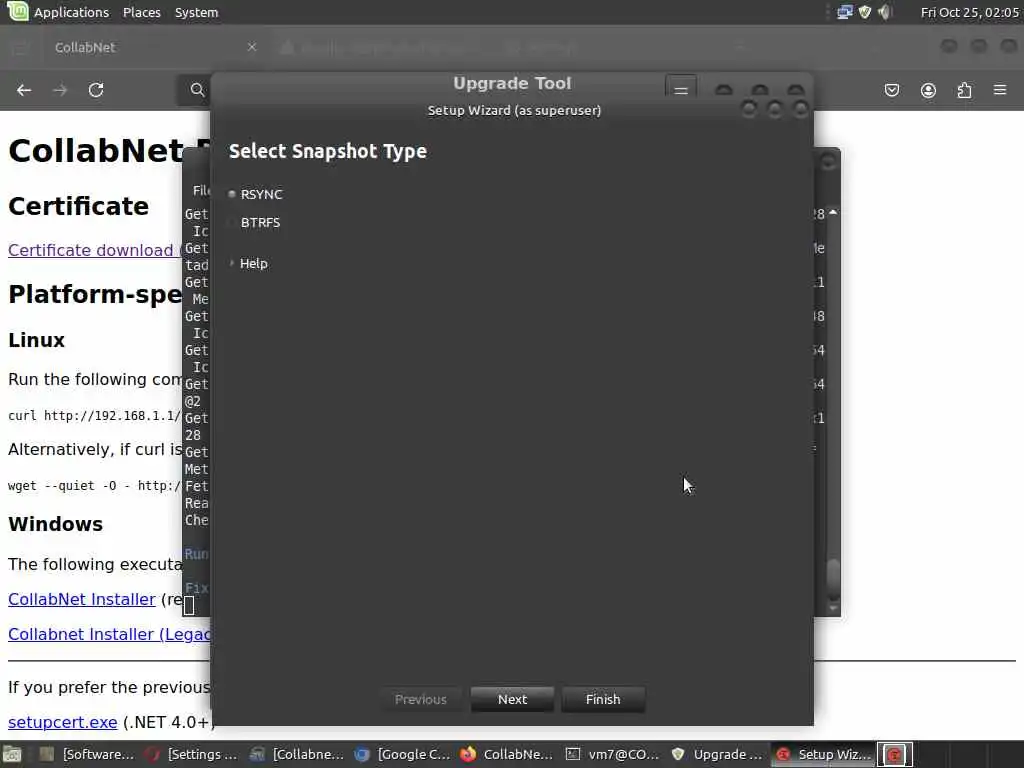
Task: Open the Places menu
Action: click(142, 12)
